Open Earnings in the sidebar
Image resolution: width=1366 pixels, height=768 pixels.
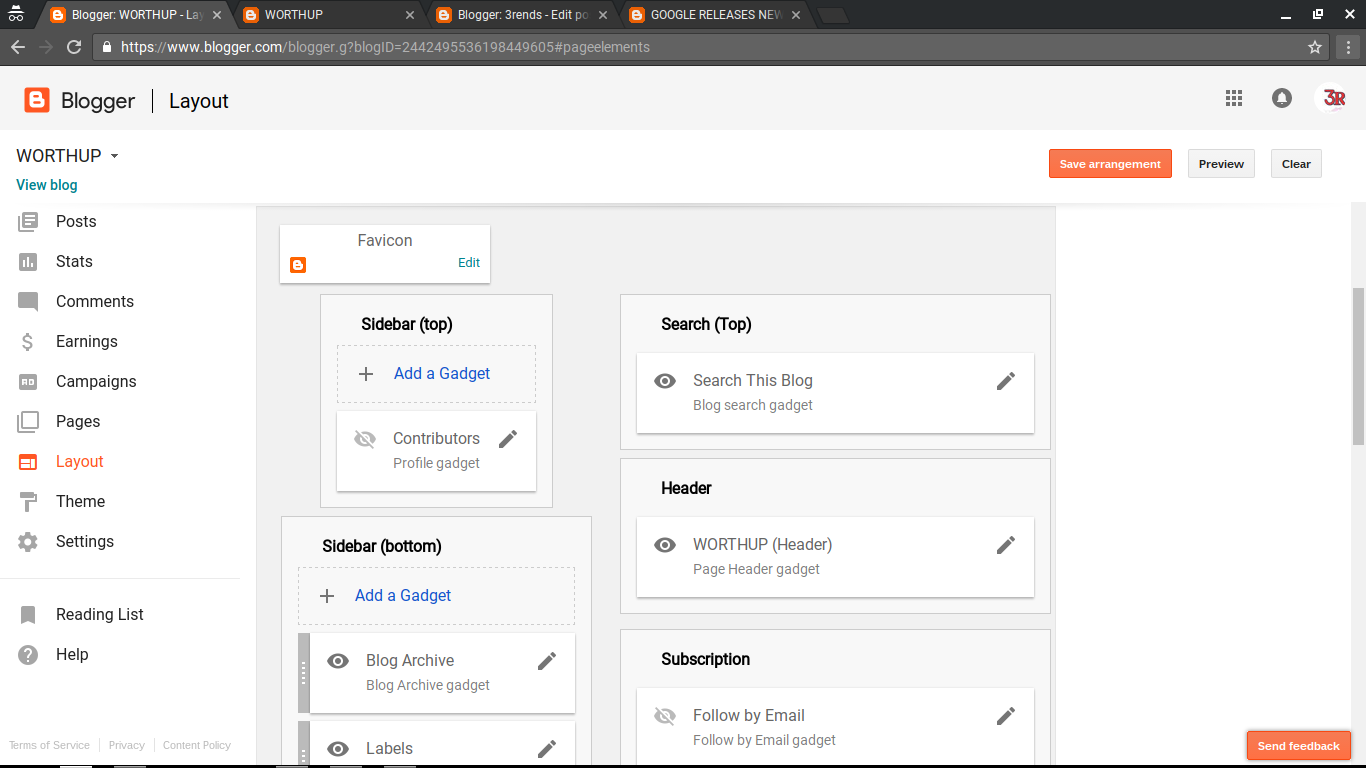coord(87,341)
